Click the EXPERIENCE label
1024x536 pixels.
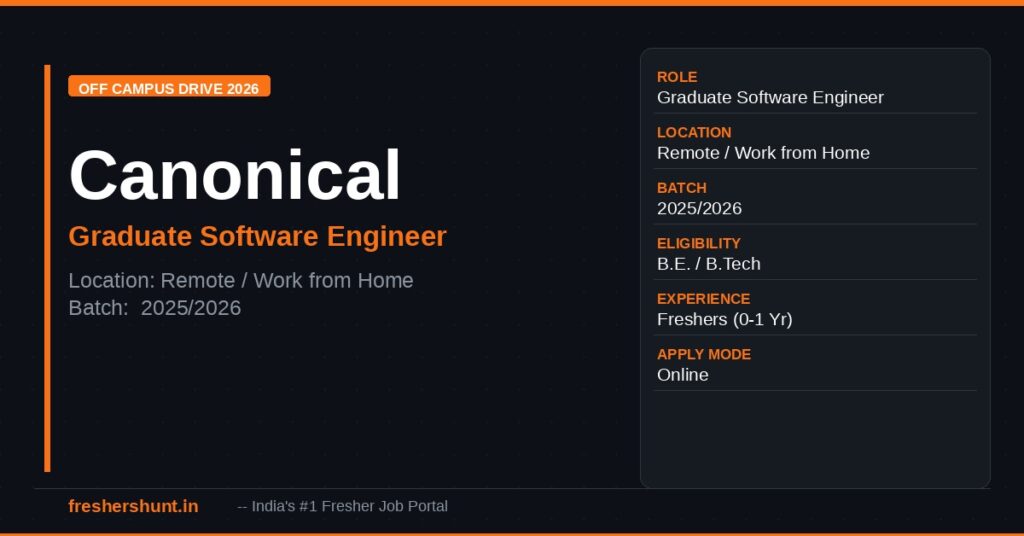tap(703, 299)
